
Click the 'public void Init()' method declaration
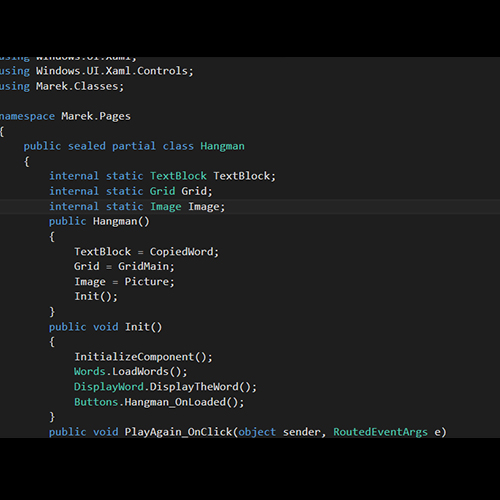(x=105, y=327)
